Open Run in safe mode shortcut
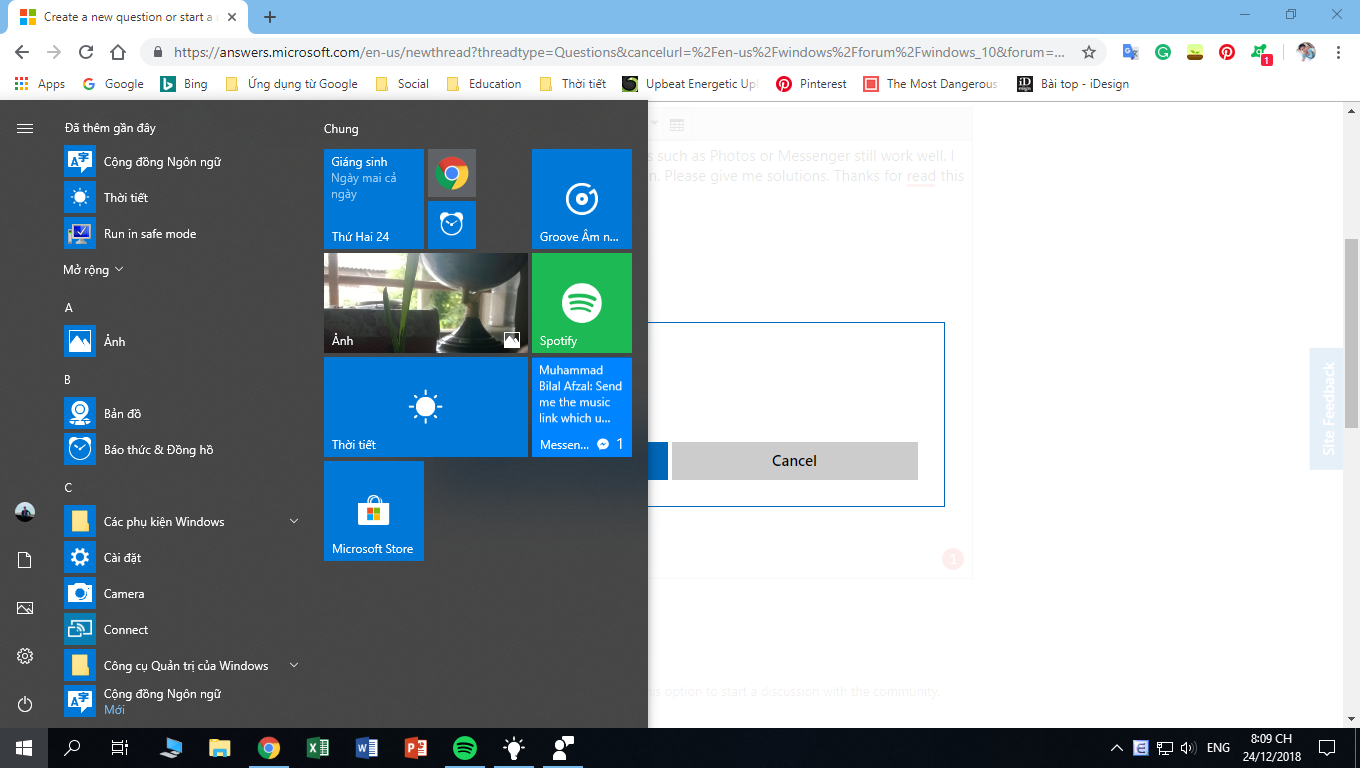Viewport: 1360px width, 768px height. coord(184,234)
